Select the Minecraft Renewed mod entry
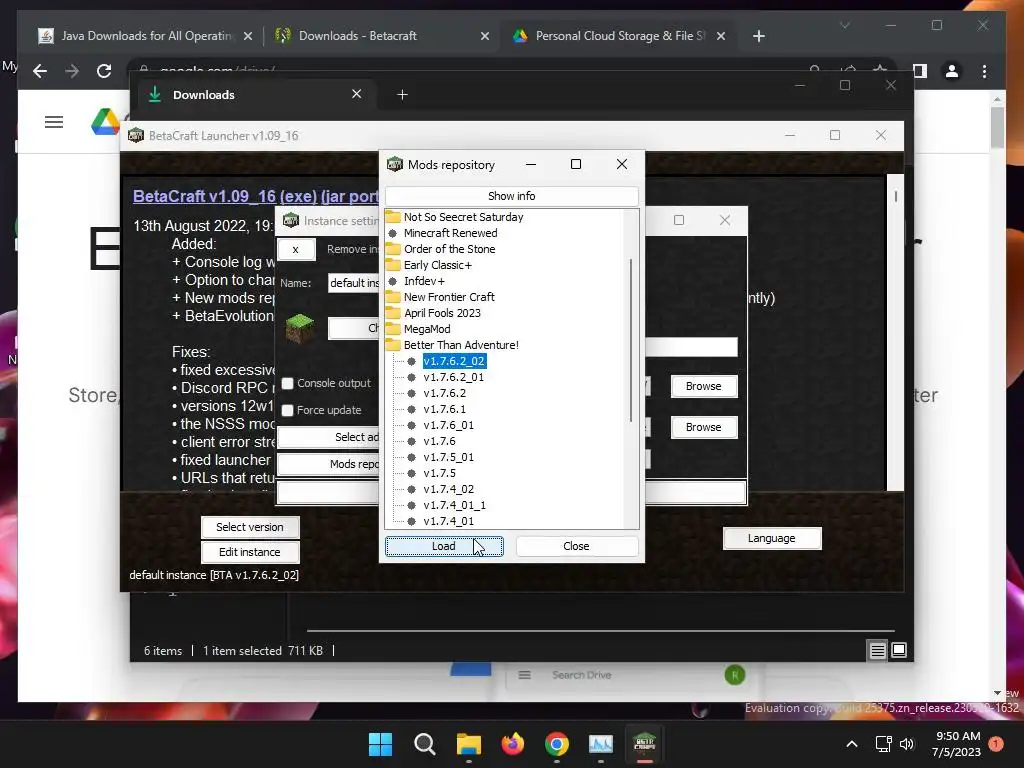 451,233
